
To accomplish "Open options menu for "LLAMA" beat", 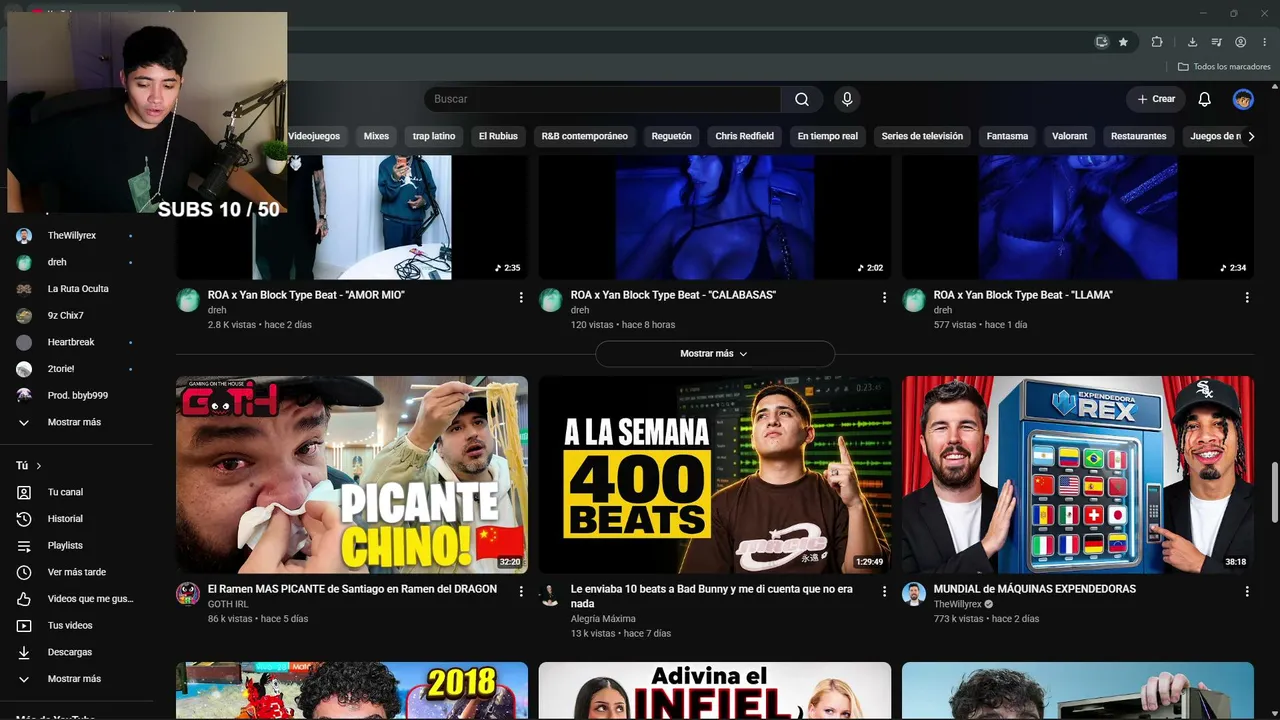I will click(x=1247, y=297).
